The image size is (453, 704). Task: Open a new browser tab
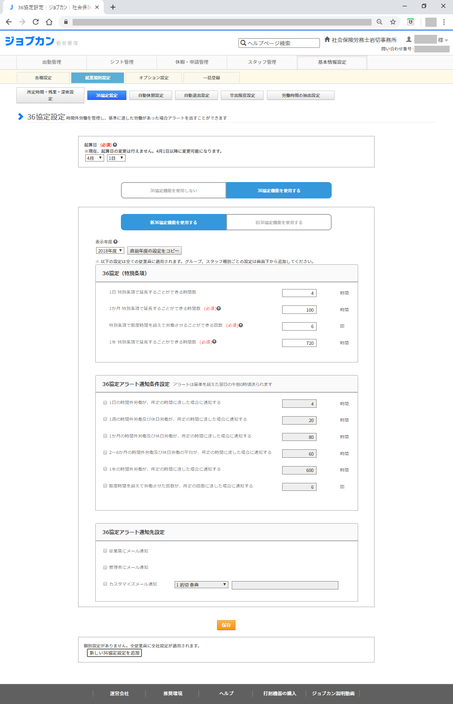[x=113, y=7]
